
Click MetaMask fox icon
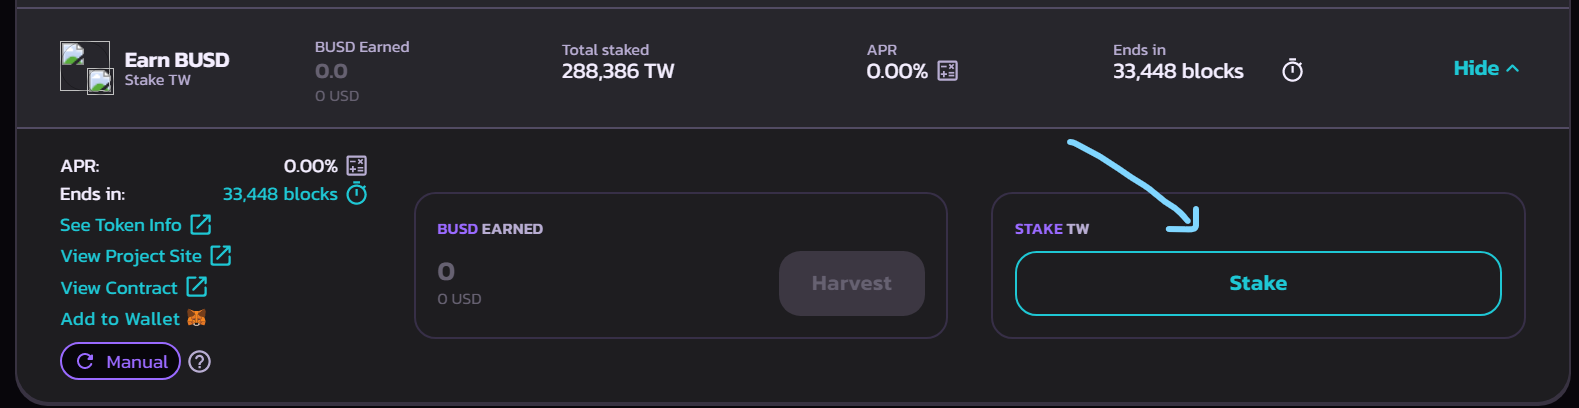[x=197, y=319]
